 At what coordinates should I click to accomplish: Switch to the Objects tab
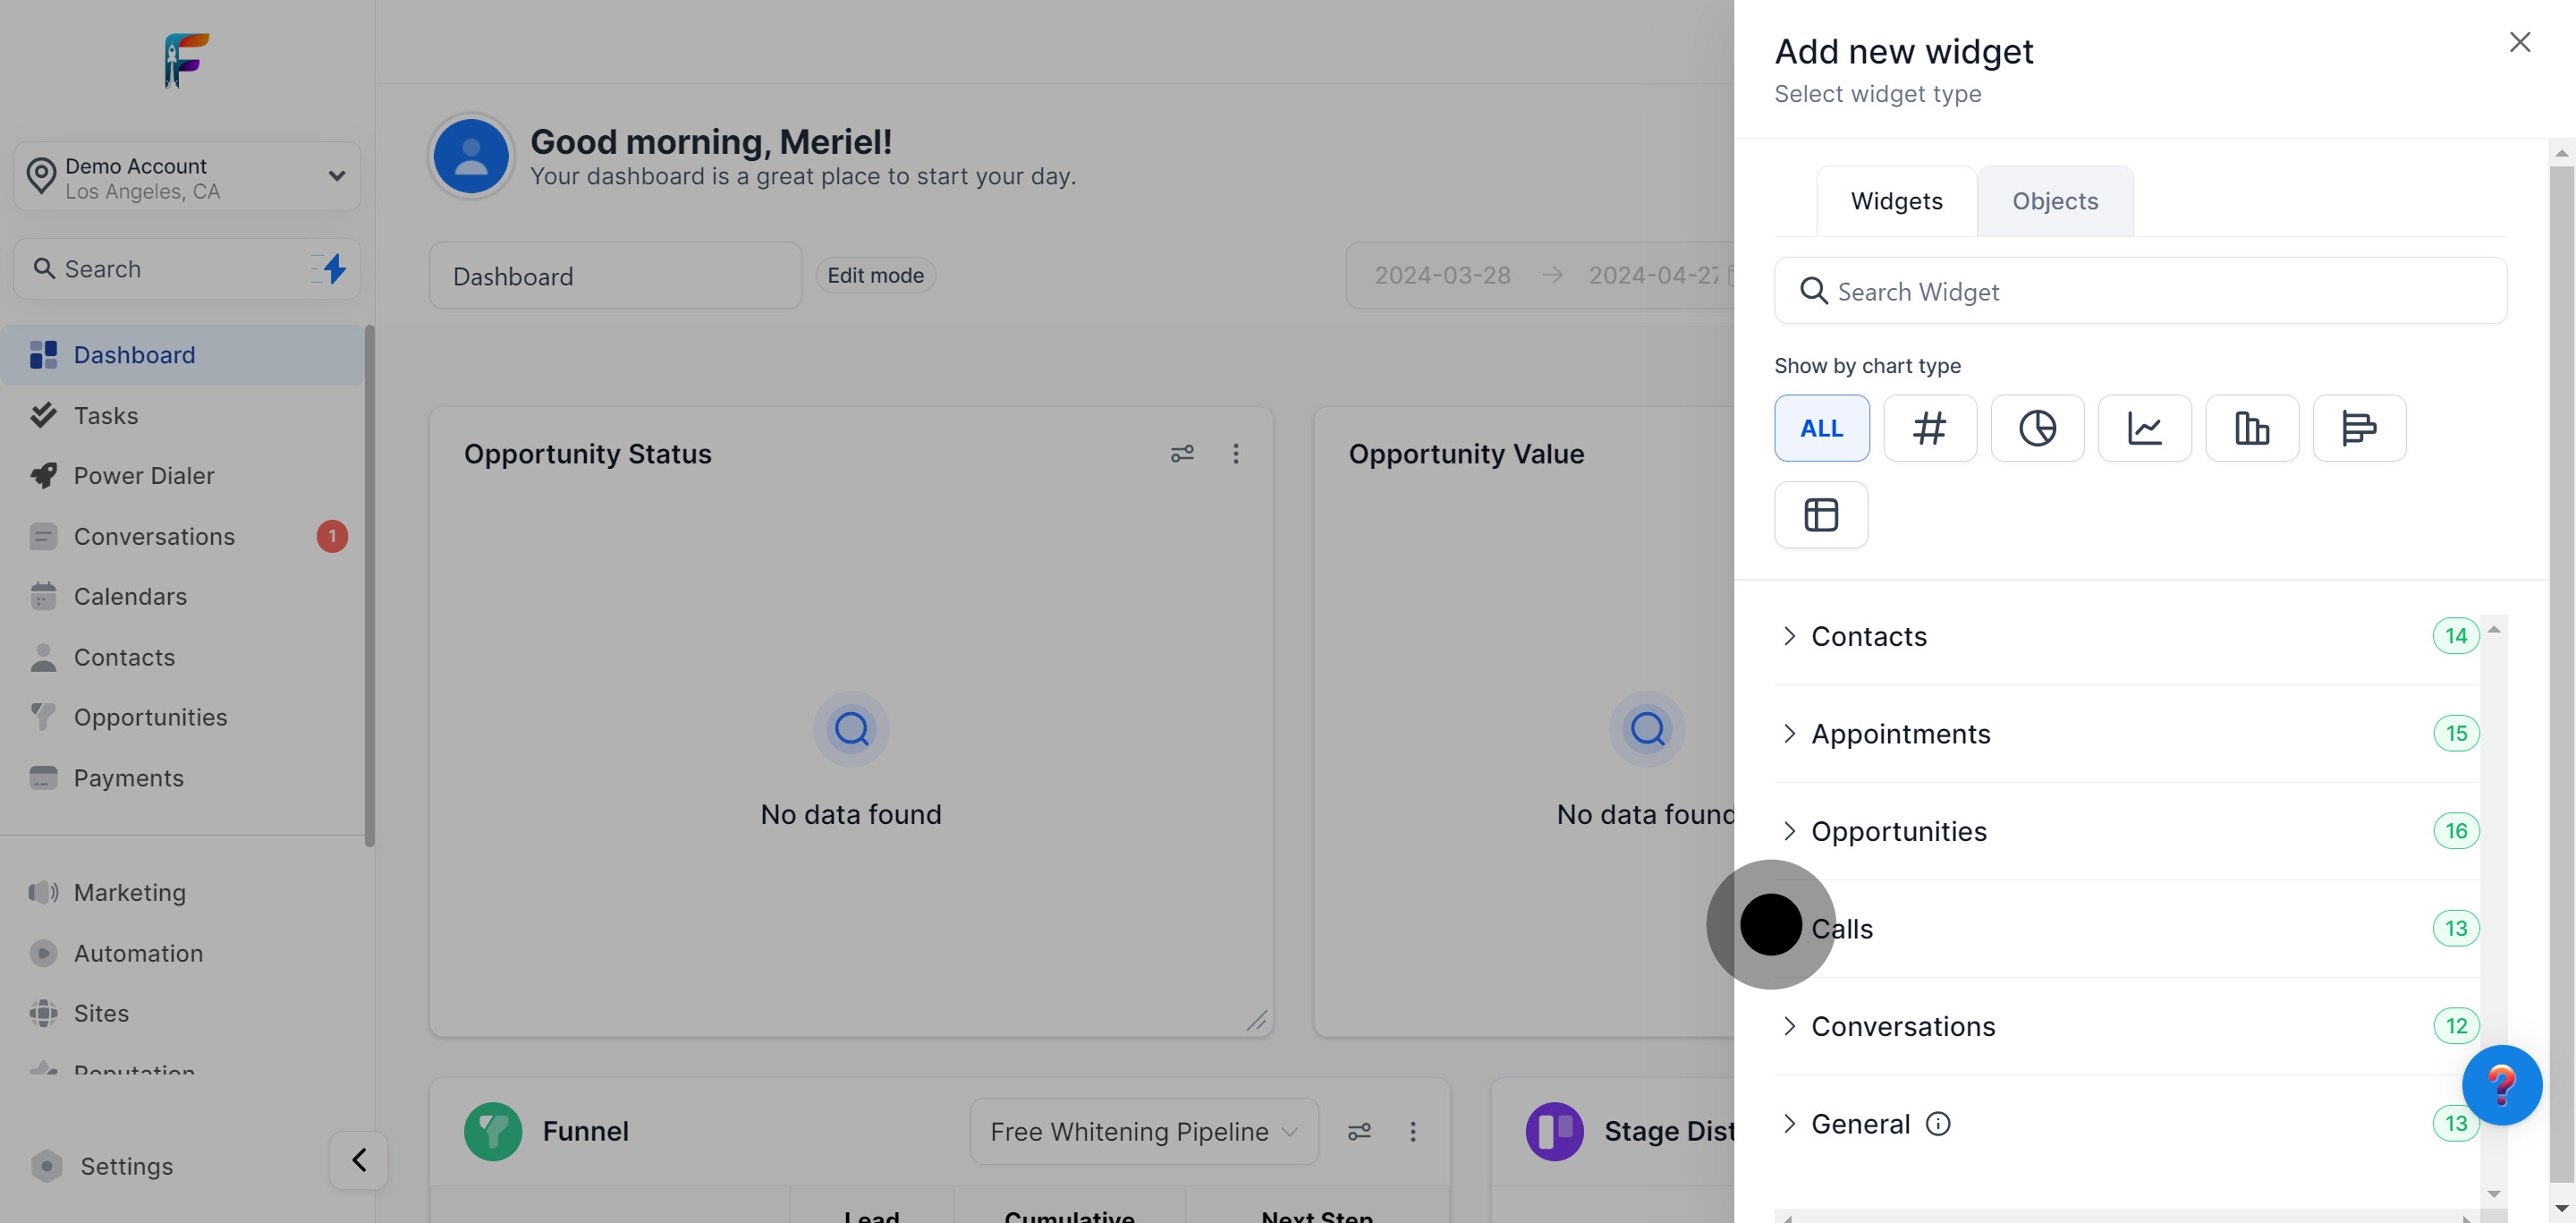2054,201
